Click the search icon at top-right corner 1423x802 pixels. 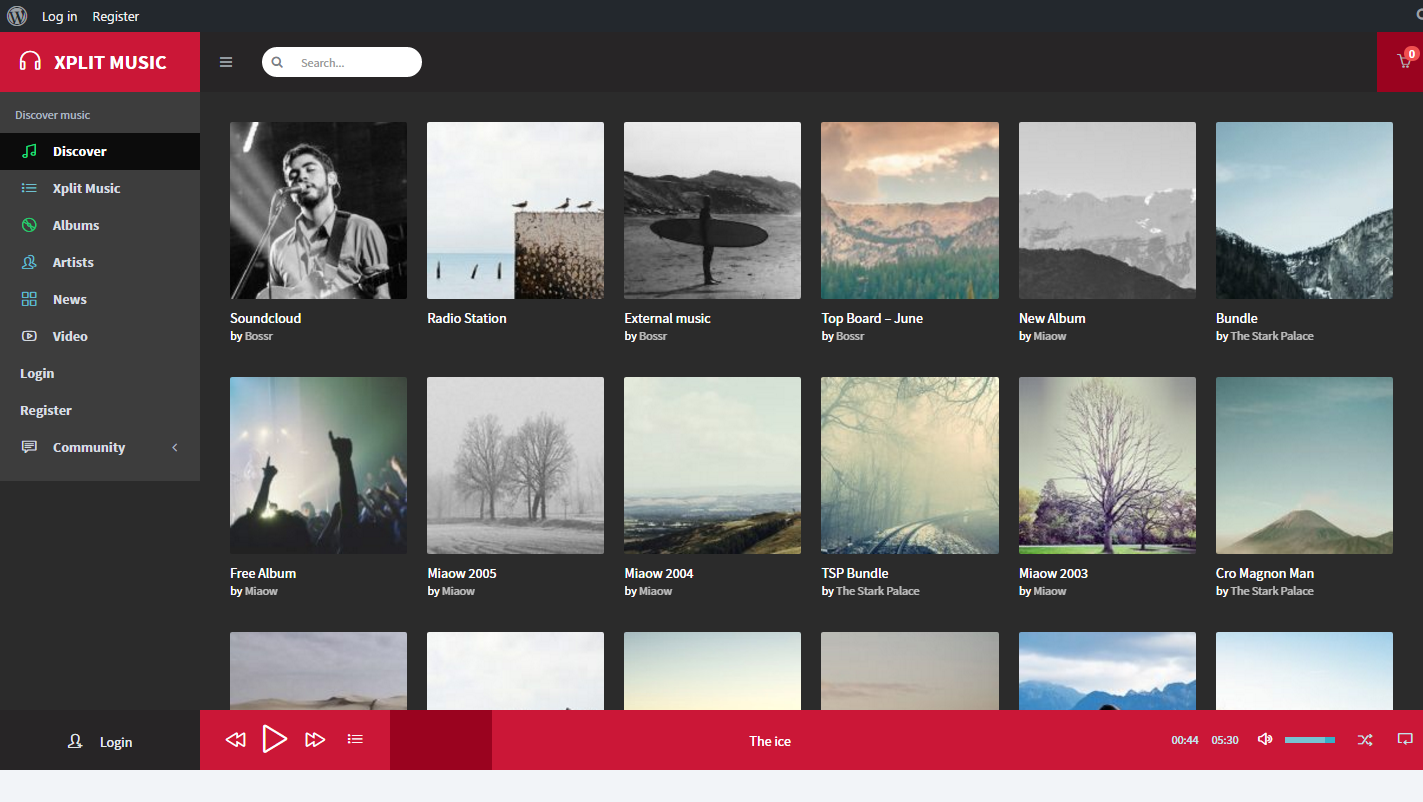click(1418, 16)
